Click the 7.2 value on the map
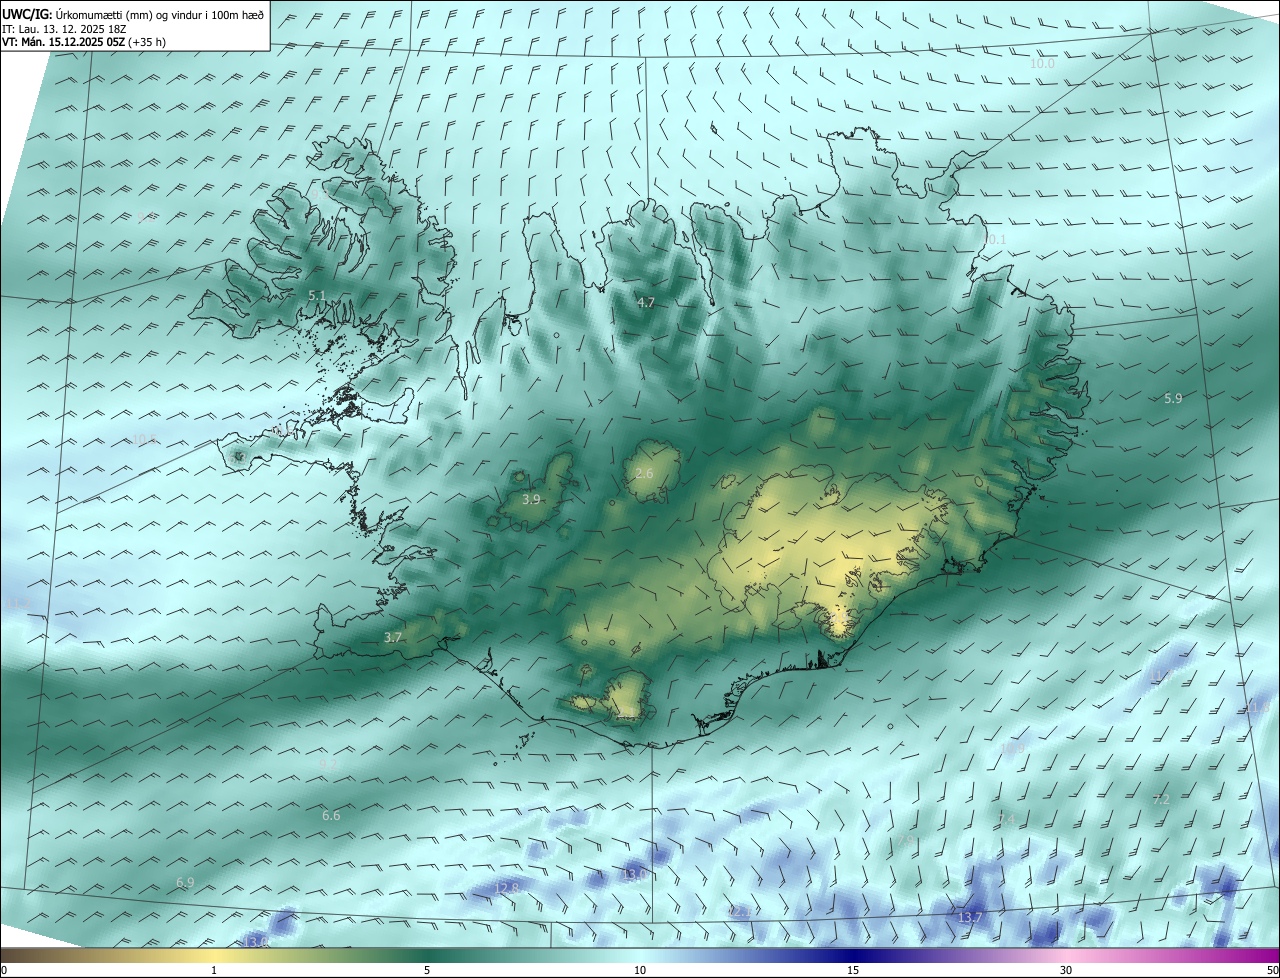 coord(1161,800)
